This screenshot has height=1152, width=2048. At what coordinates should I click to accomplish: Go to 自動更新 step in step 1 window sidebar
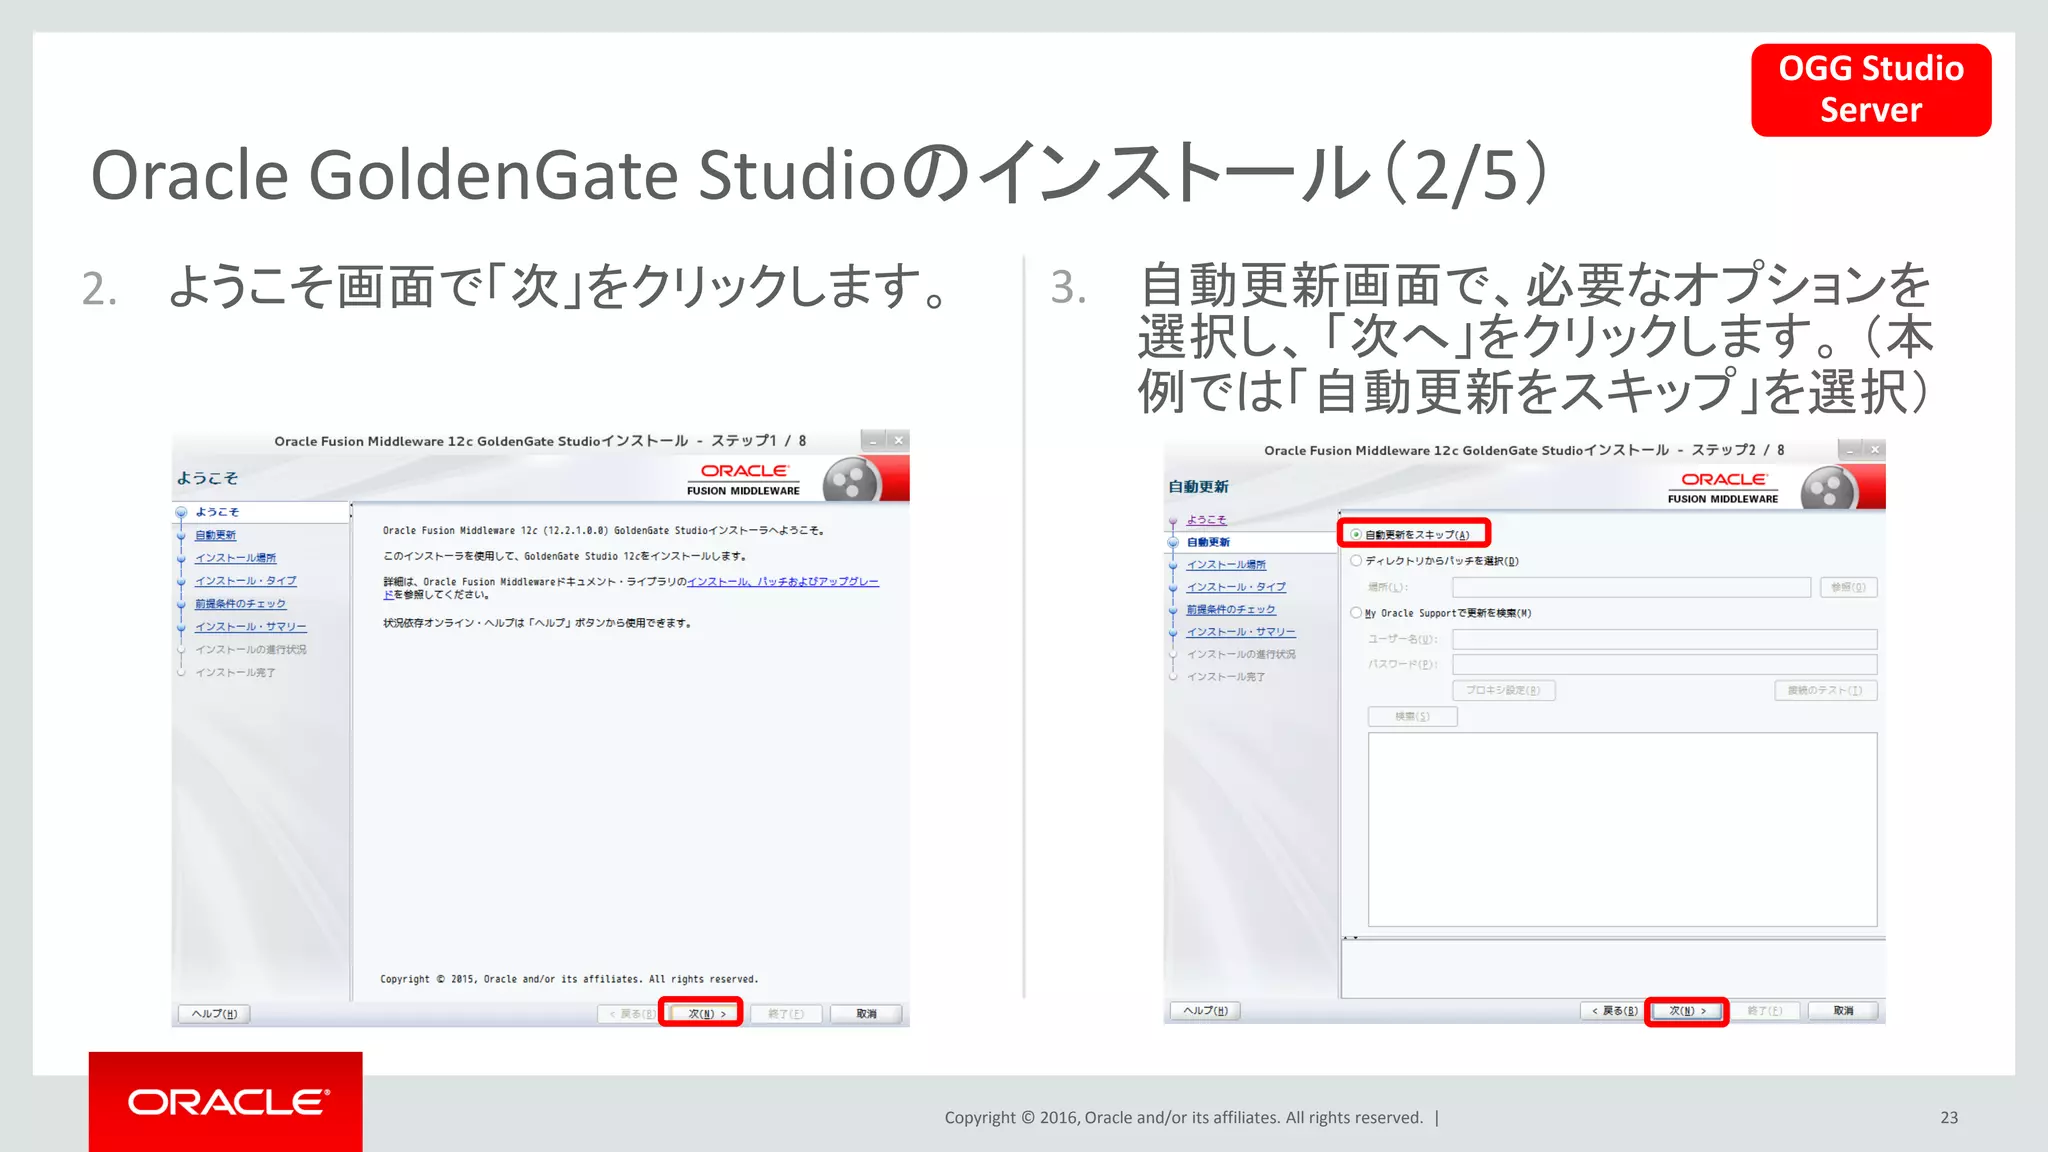[x=215, y=535]
